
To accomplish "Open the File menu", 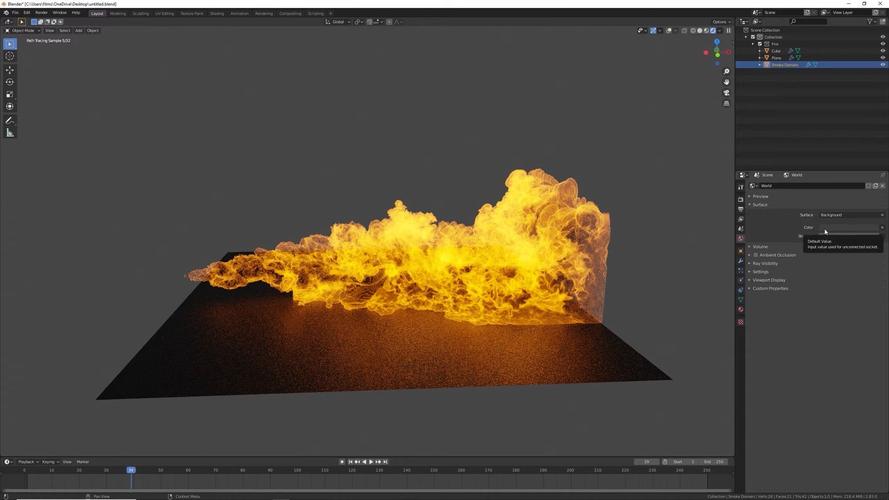I will (x=15, y=12).
